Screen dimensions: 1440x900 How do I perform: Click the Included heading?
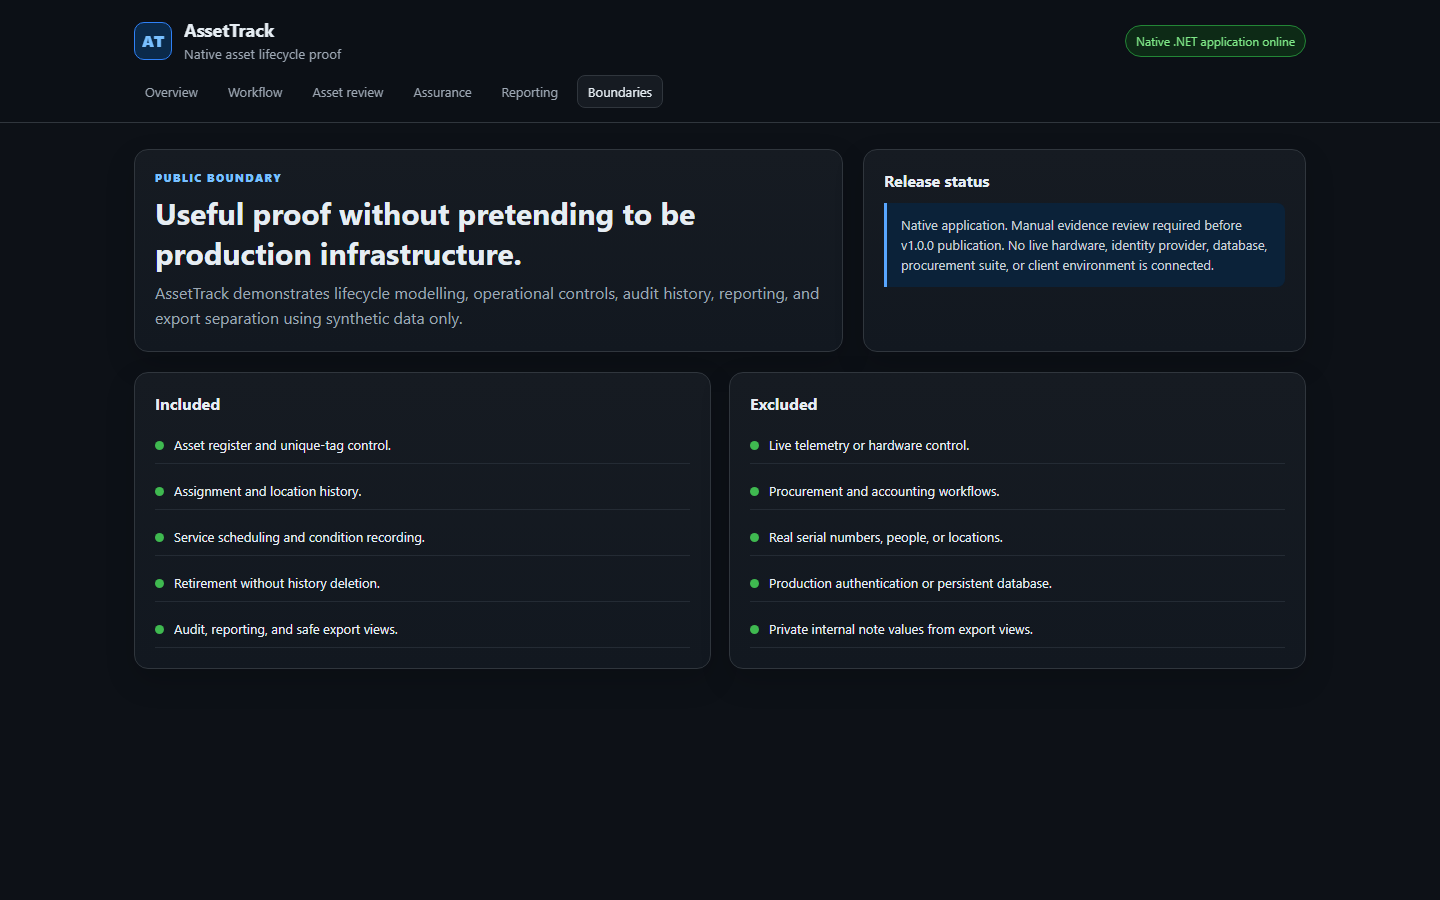click(187, 404)
